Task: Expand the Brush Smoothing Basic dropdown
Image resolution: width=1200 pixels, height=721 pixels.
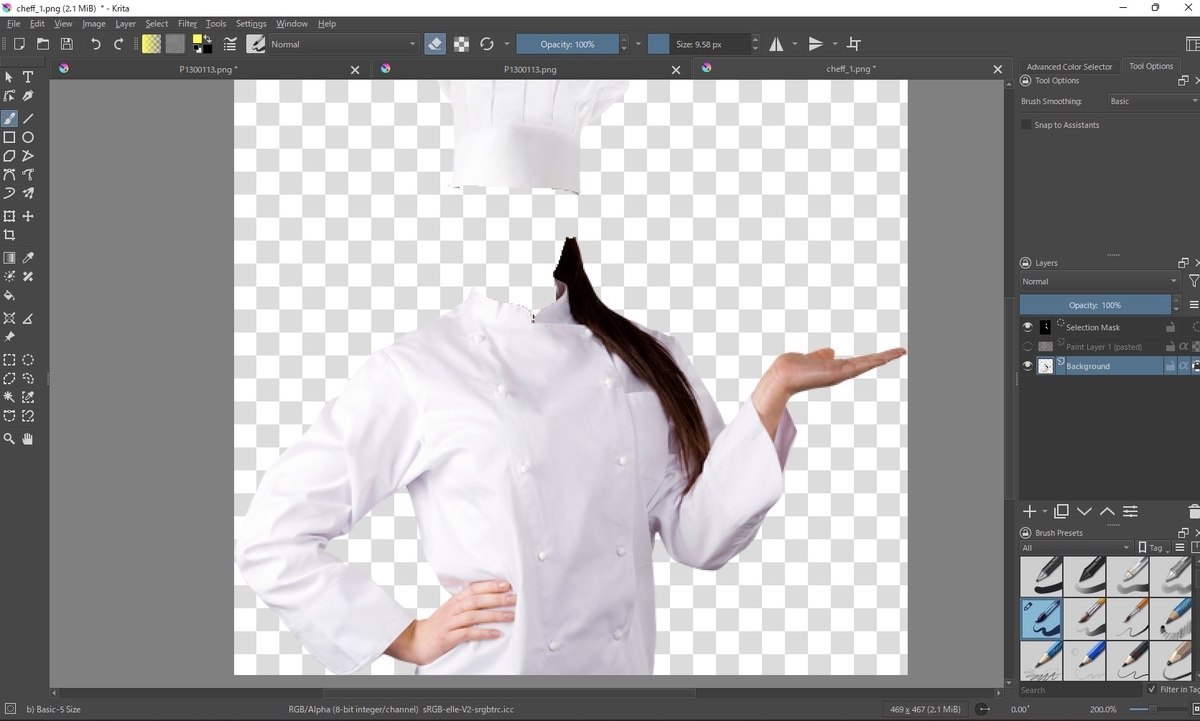Action: [1152, 101]
